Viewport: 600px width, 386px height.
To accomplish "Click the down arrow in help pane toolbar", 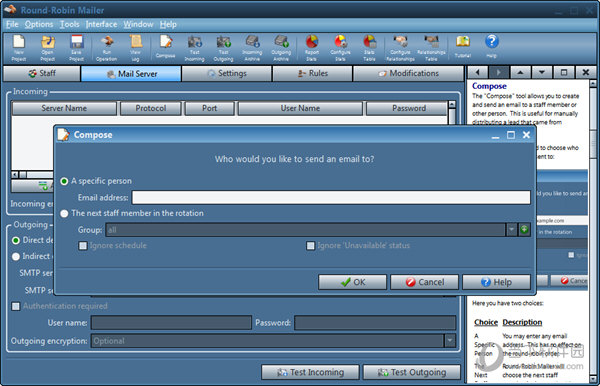I will tap(541, 72).
